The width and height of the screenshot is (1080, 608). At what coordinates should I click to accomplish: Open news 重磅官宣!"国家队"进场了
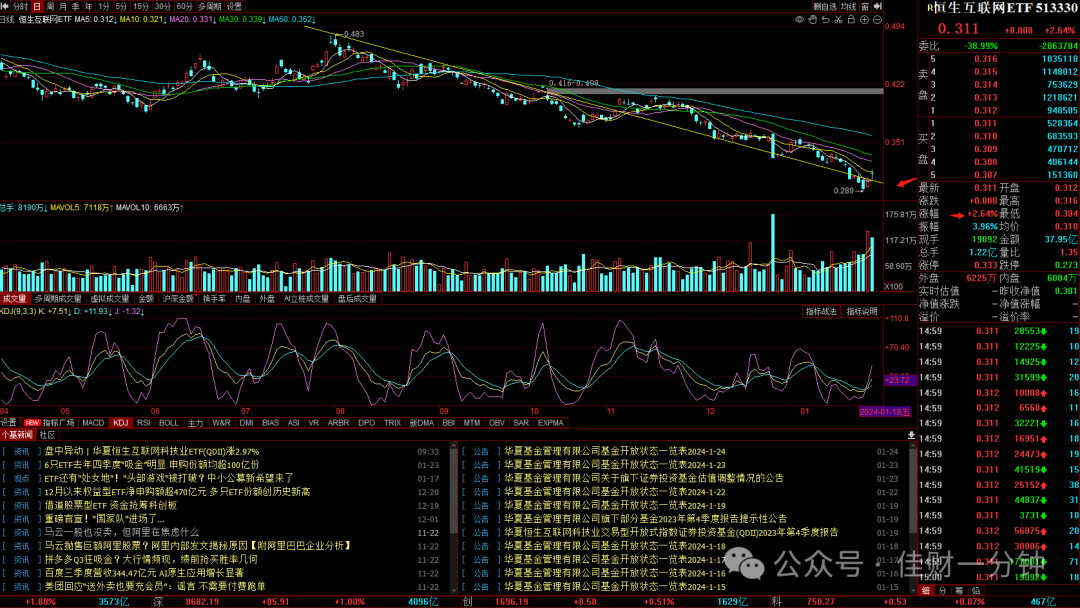pos(105,519)
